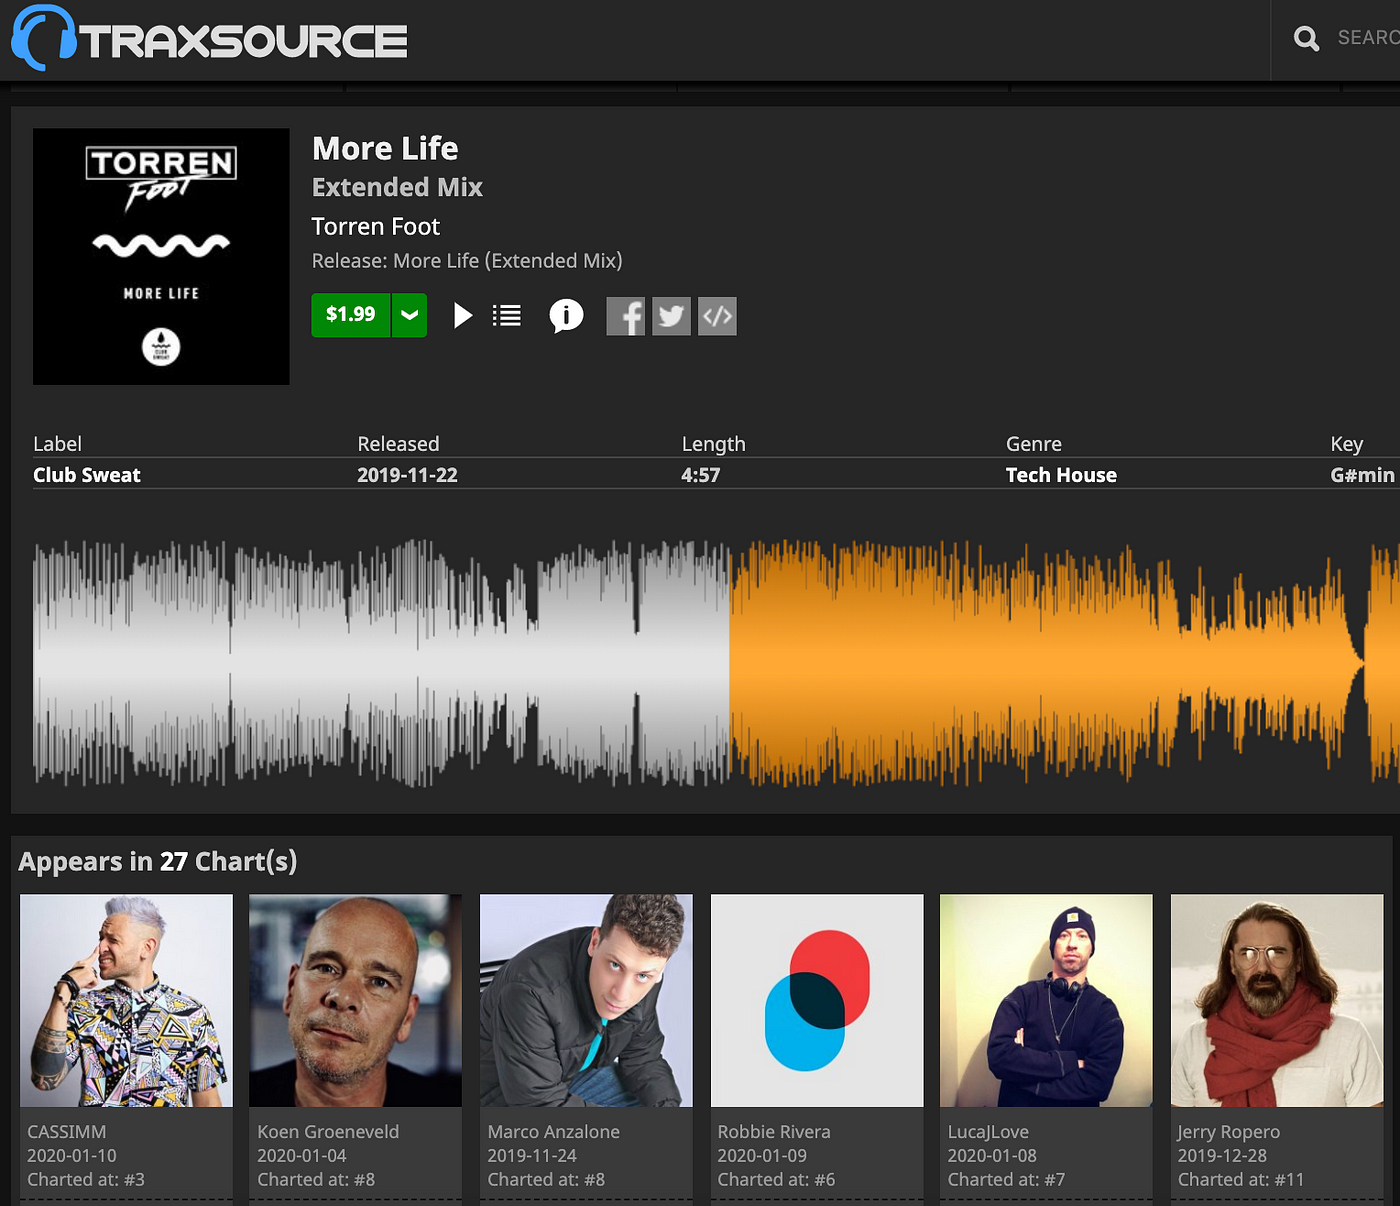
Task: Click the More Life track title
Action: (385, 149)
